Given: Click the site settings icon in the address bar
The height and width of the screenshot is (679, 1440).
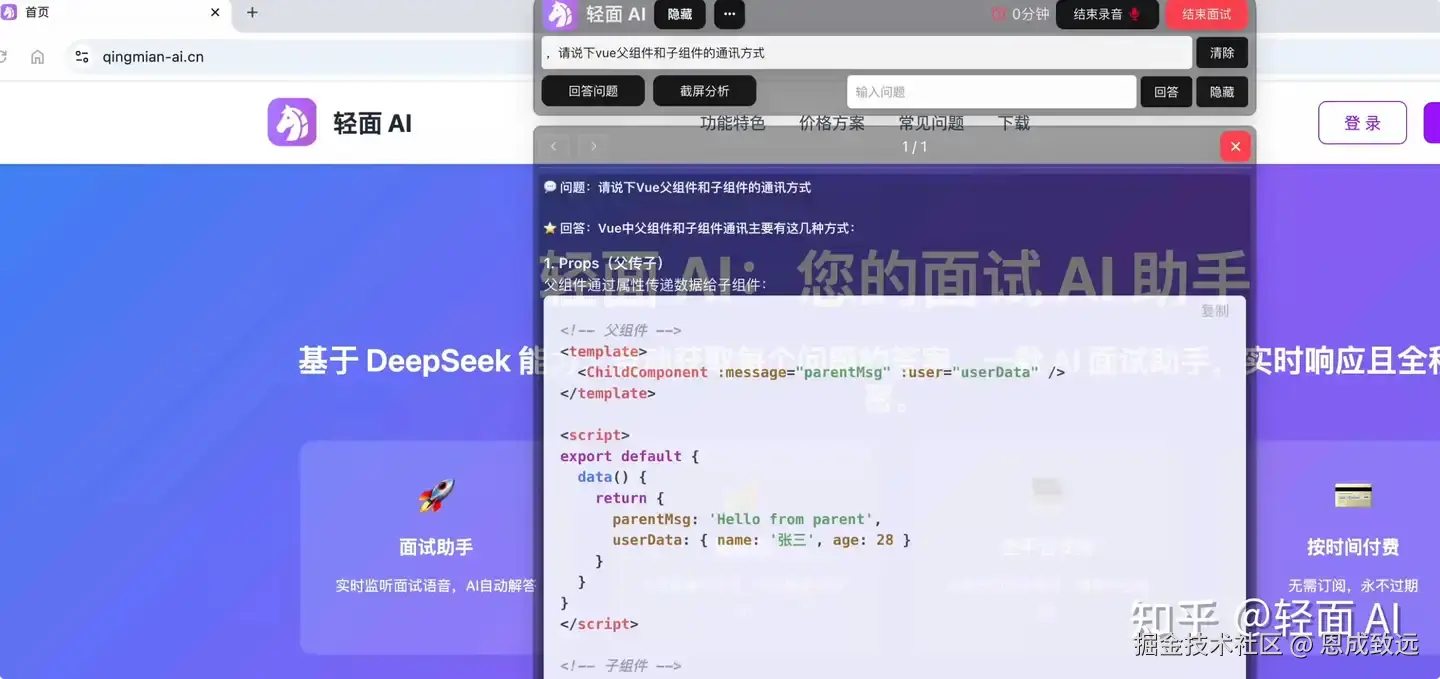Looking at the screenshot, I should point(82,57).
